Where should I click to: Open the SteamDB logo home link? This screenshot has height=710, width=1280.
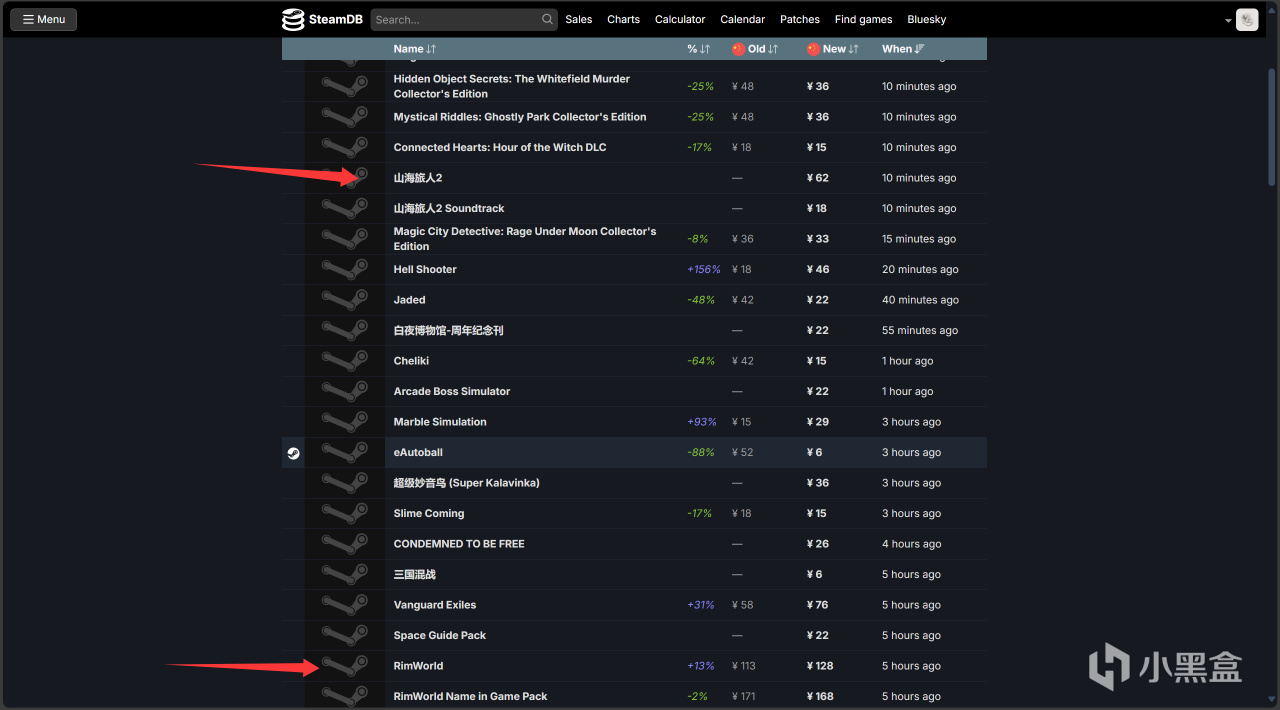(x=322, y=19)
